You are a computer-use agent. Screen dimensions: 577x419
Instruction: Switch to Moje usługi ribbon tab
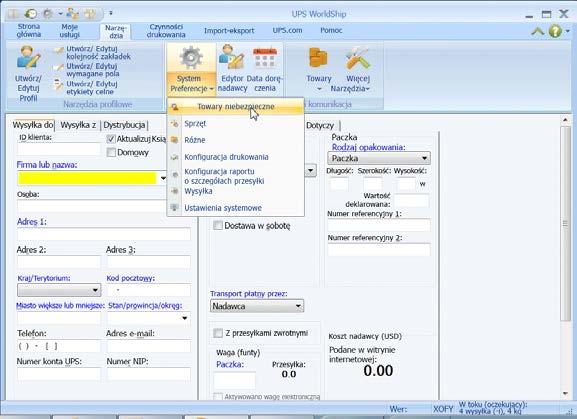pyautogui.click(x=70, y=31)
